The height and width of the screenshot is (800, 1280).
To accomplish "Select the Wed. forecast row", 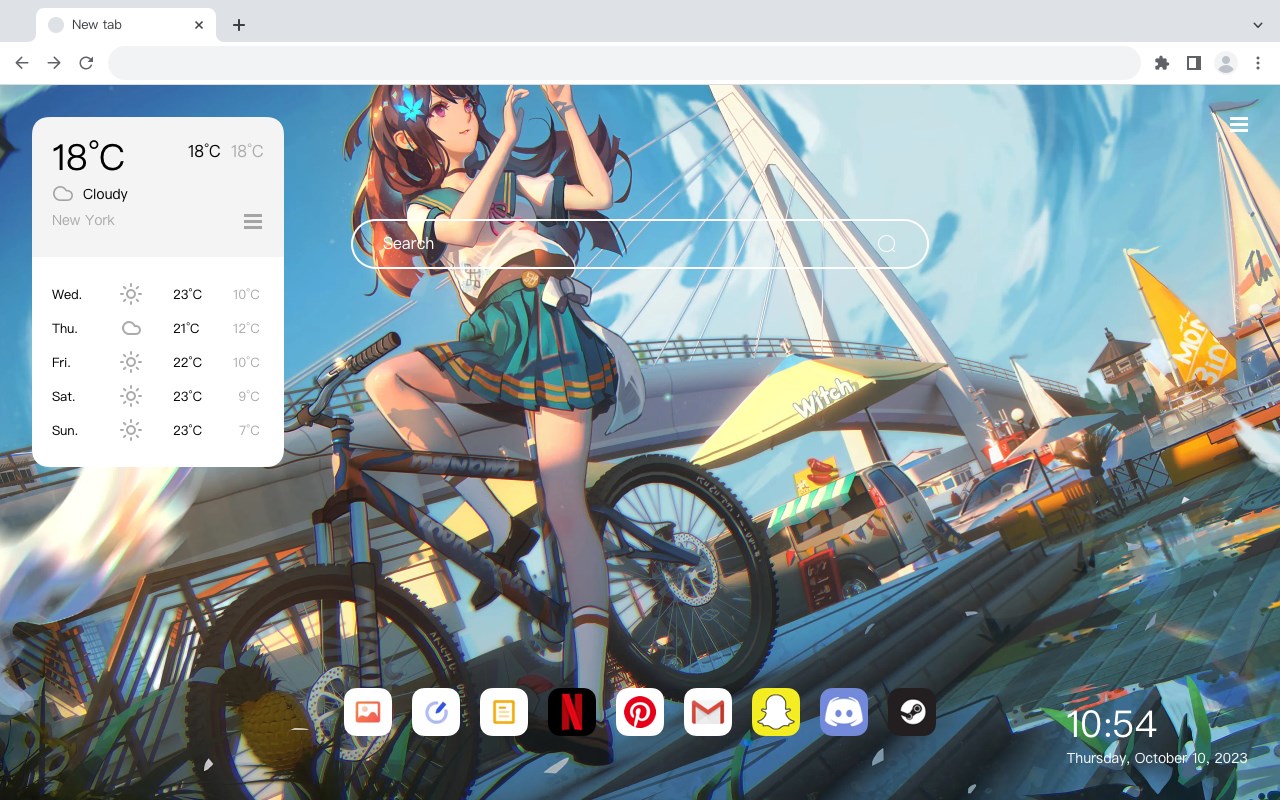I will point(158,294).
